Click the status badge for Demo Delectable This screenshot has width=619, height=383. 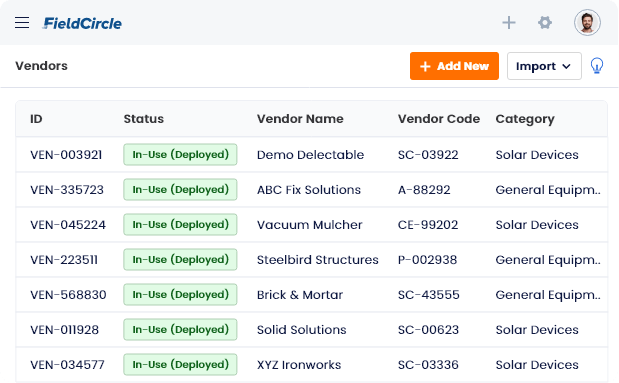[x=180, y=154]
